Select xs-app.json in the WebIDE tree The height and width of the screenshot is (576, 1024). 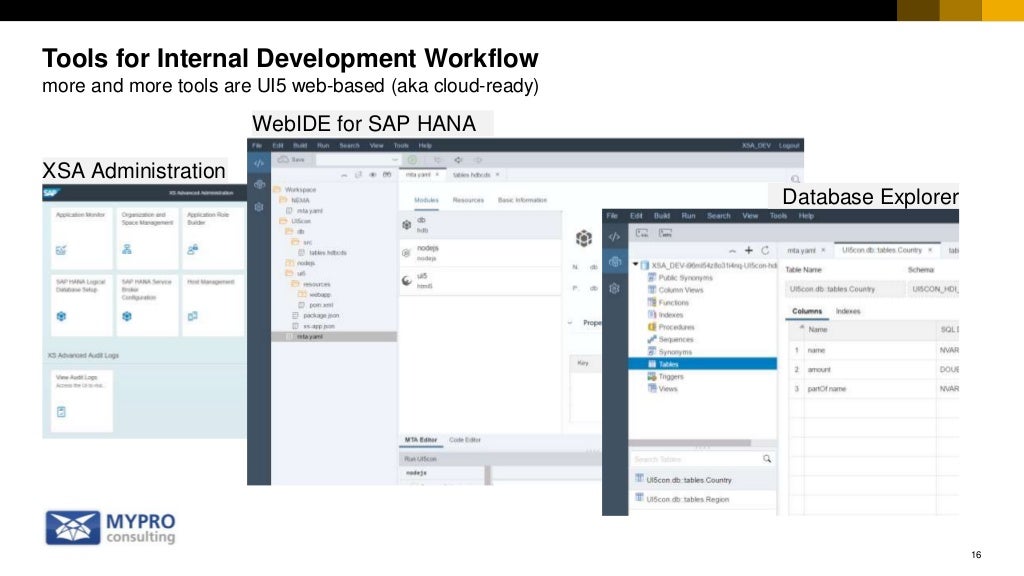(319, 326)
